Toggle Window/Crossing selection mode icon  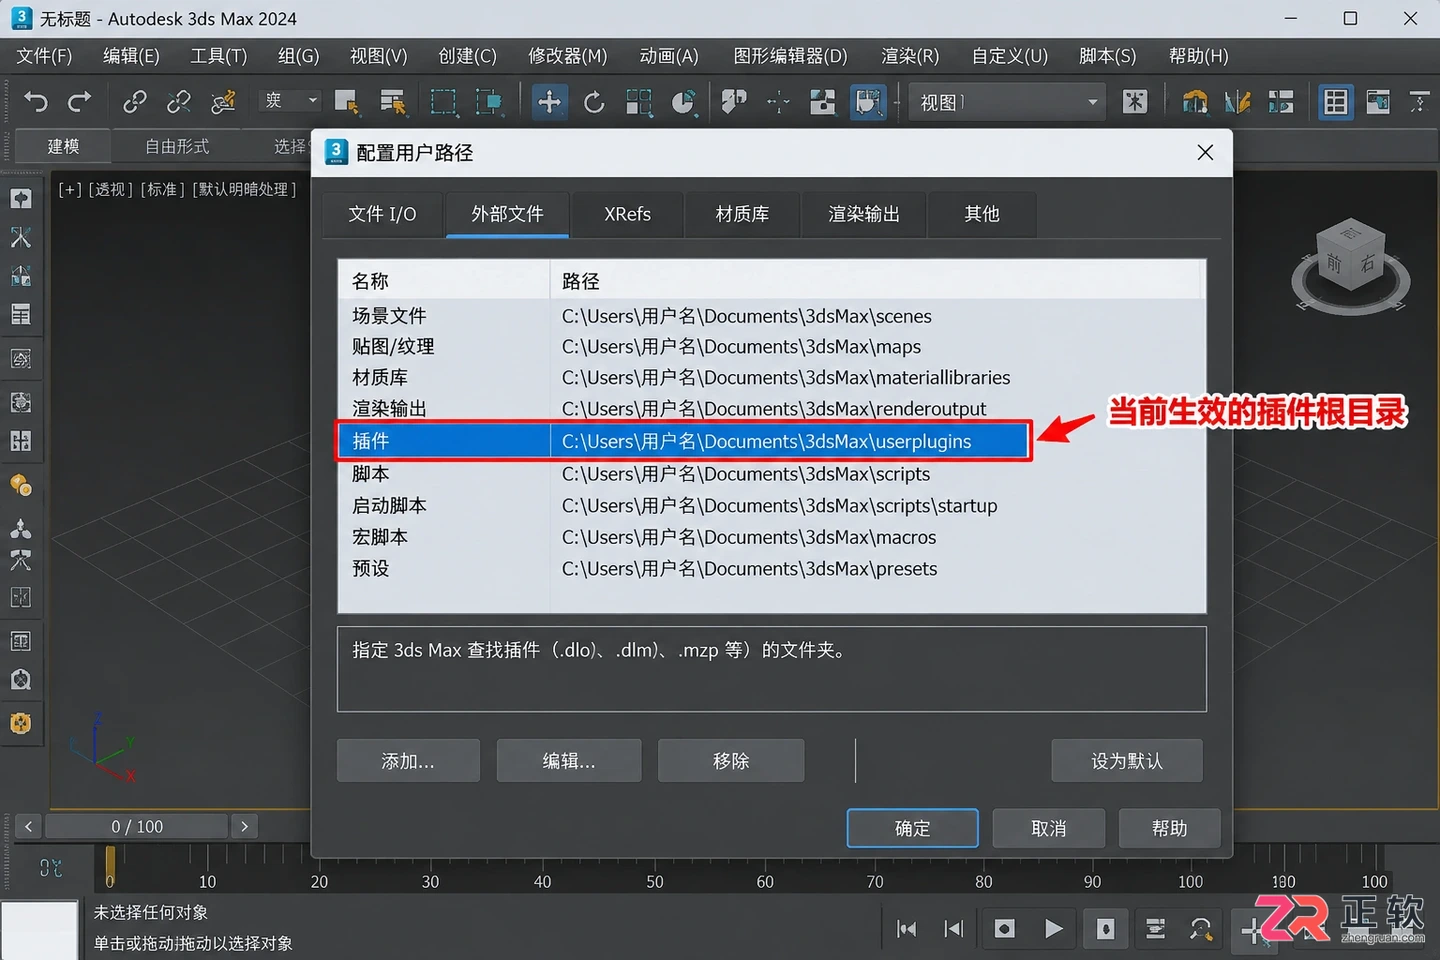click(x=489, y=101)
